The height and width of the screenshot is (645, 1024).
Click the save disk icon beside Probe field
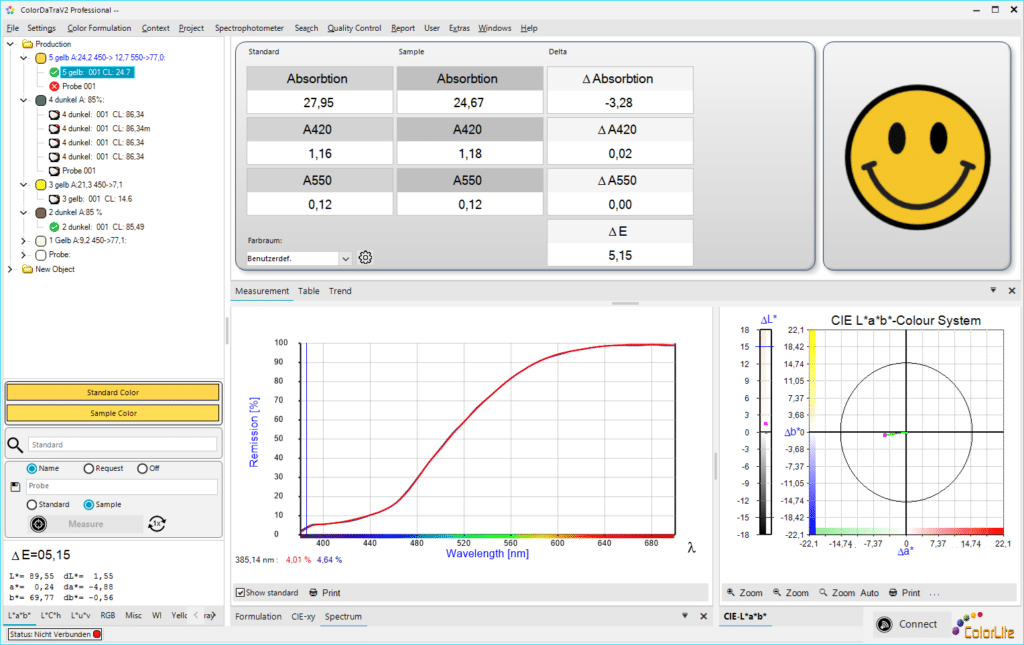tap(16, 486)
